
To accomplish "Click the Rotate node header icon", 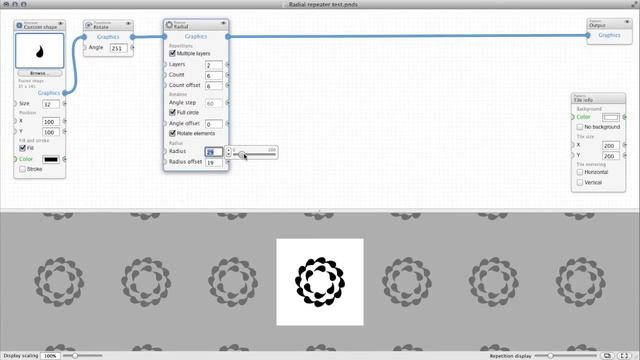I will point(89,25).
